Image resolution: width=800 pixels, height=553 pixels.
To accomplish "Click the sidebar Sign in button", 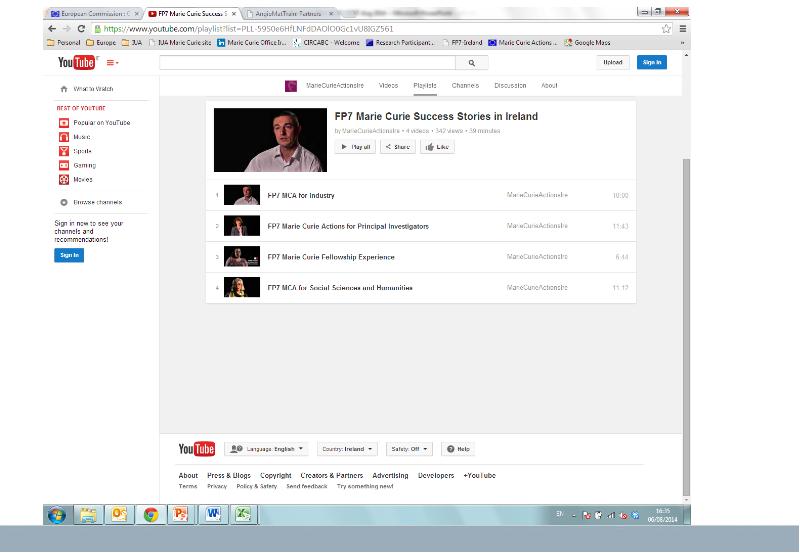I will click(x=69, y=255).
